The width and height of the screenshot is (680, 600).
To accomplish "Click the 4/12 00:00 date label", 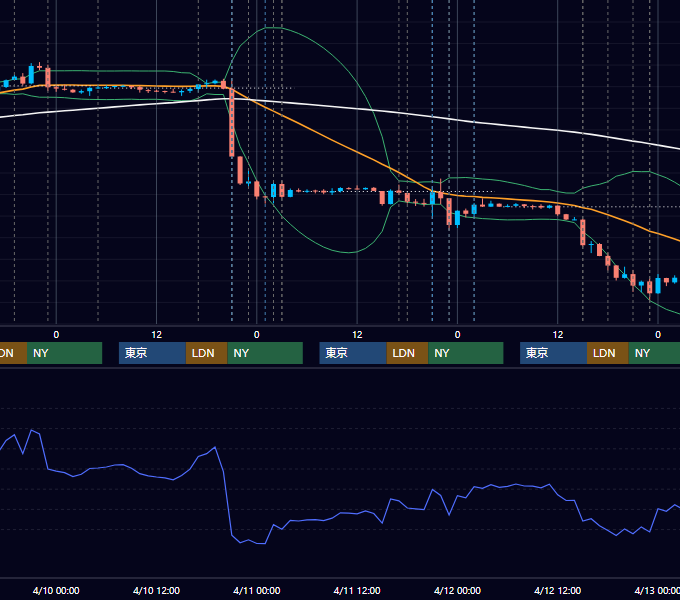I will [457, 590].
